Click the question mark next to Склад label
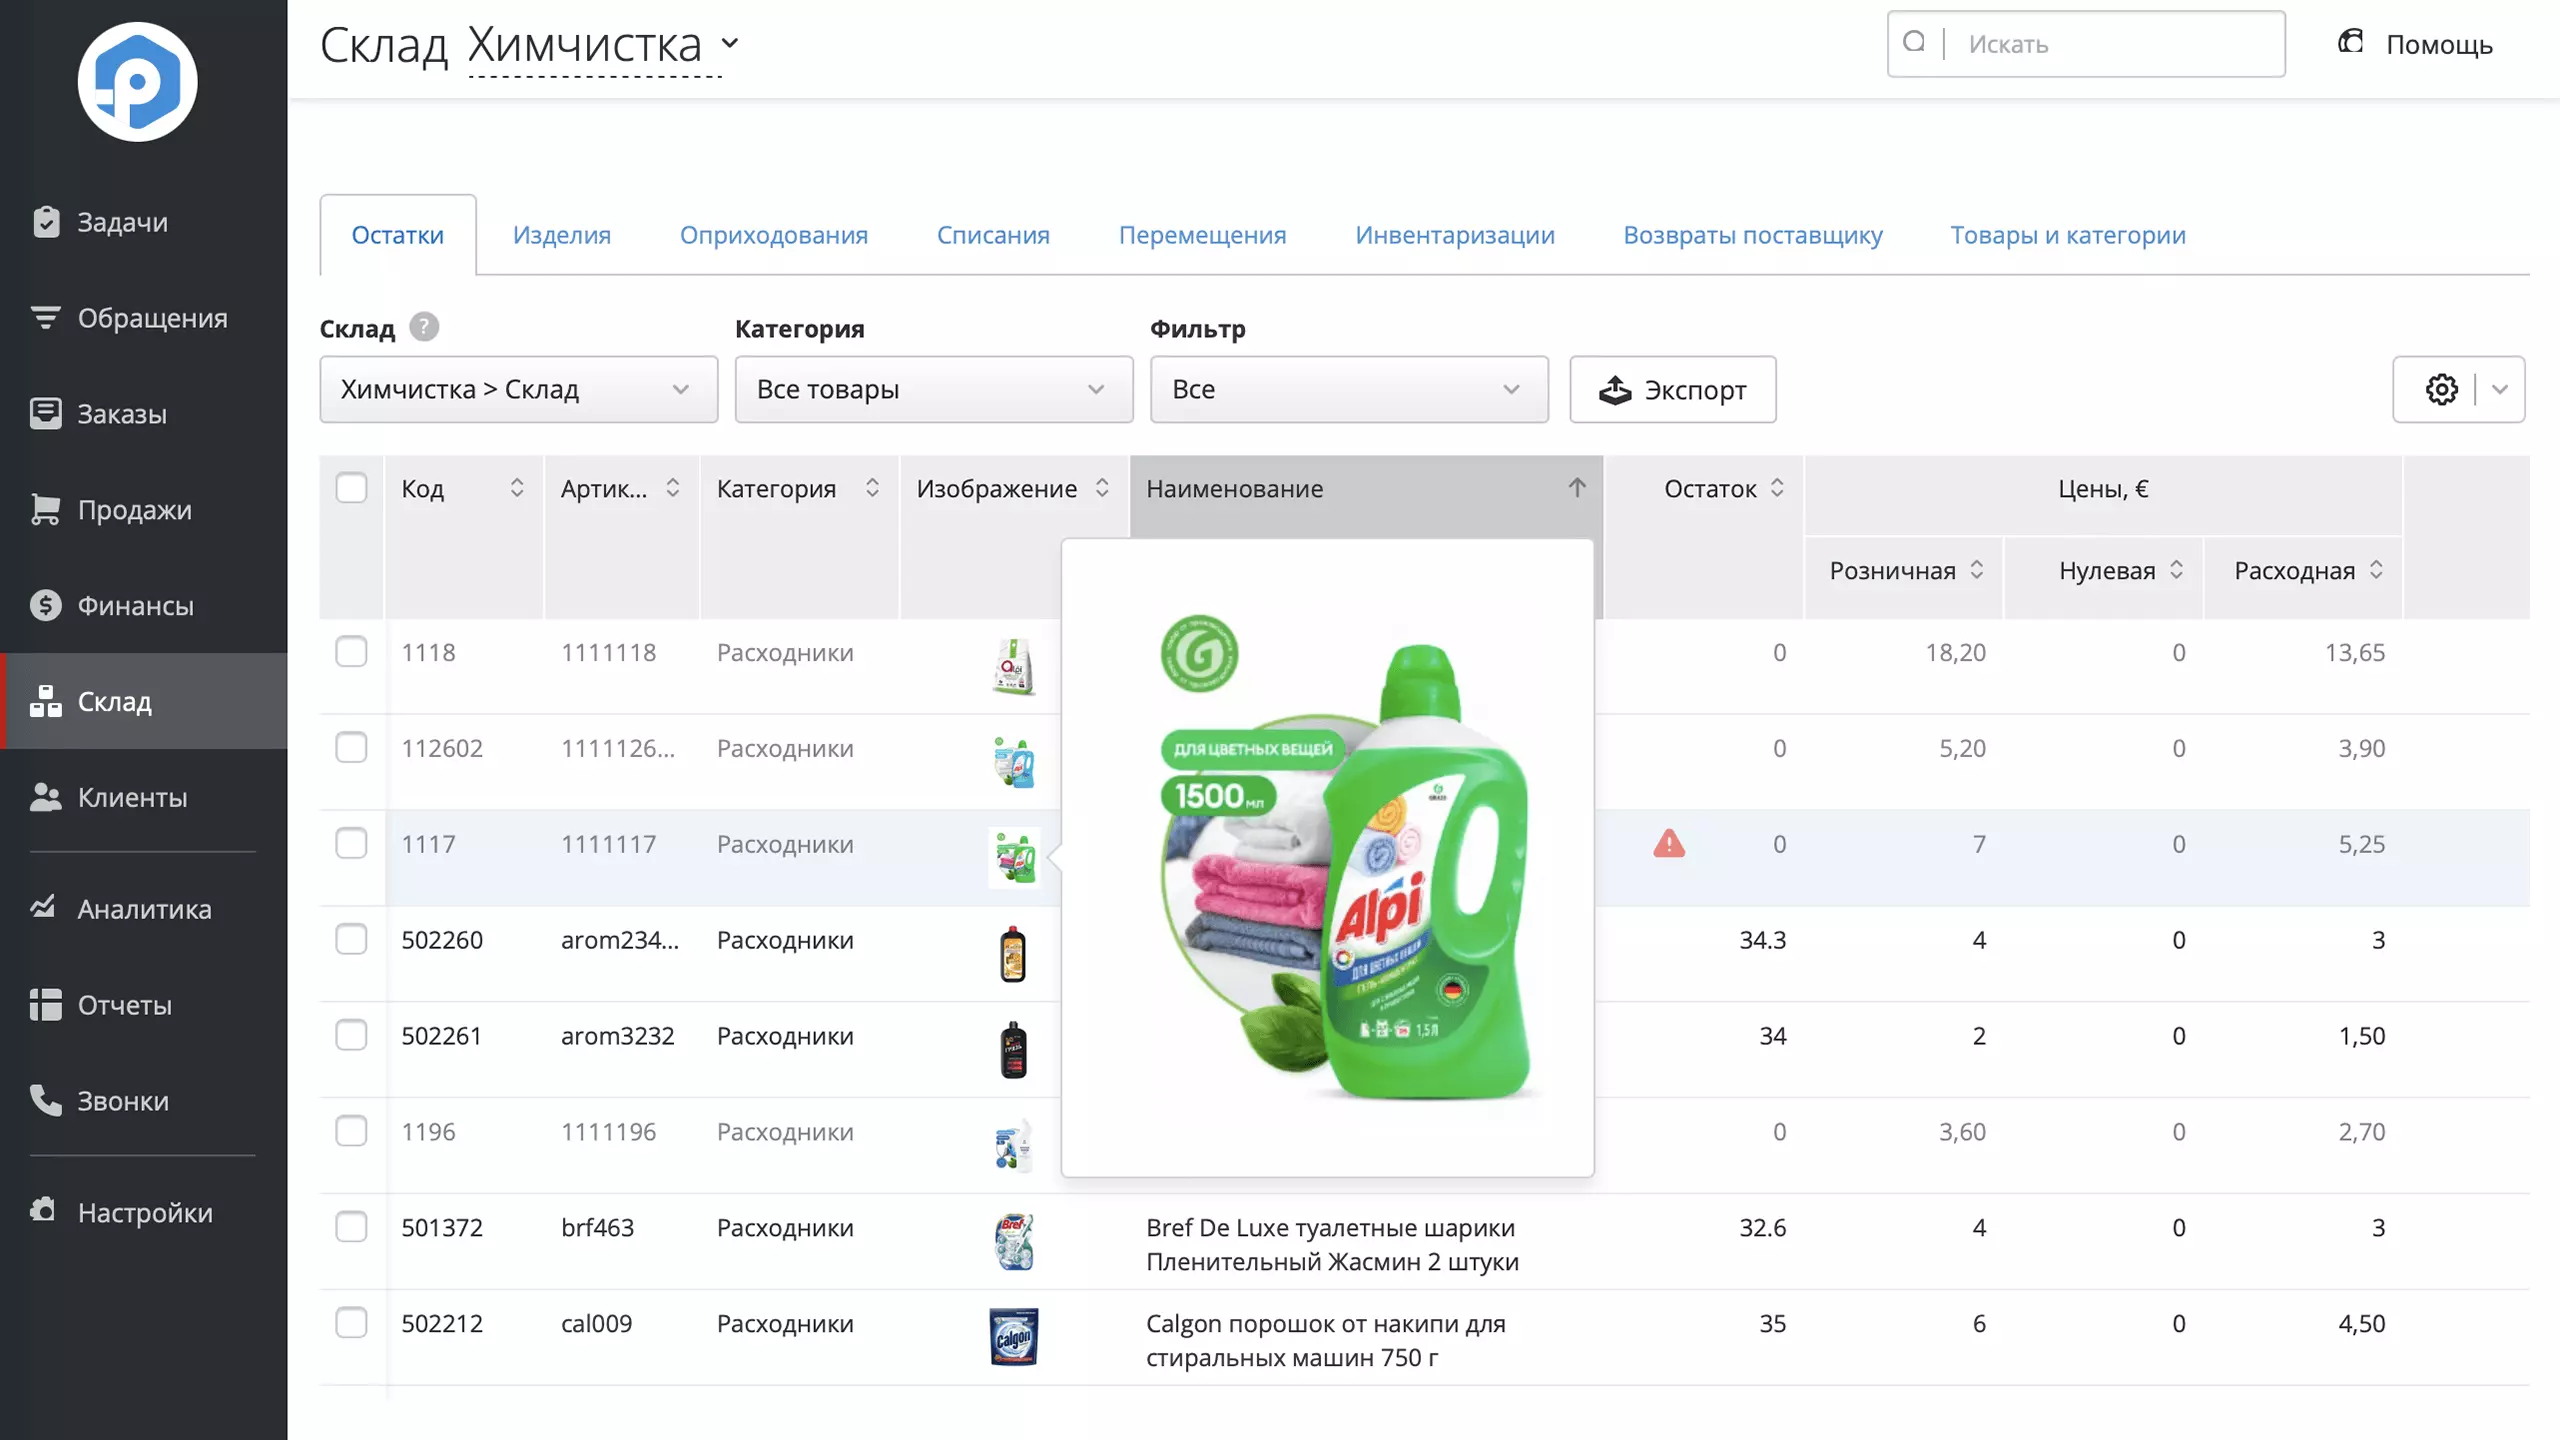 [424, 327]
